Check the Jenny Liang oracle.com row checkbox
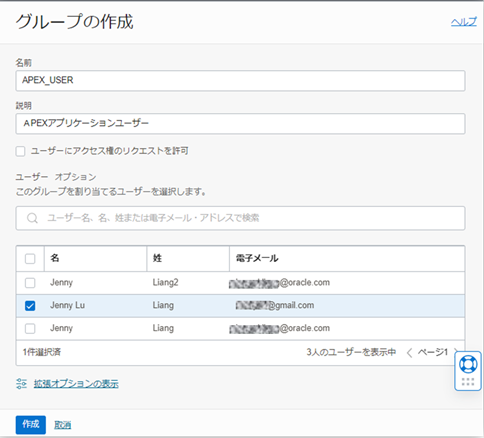Screen dimensions: 484x438 point(30,328)
